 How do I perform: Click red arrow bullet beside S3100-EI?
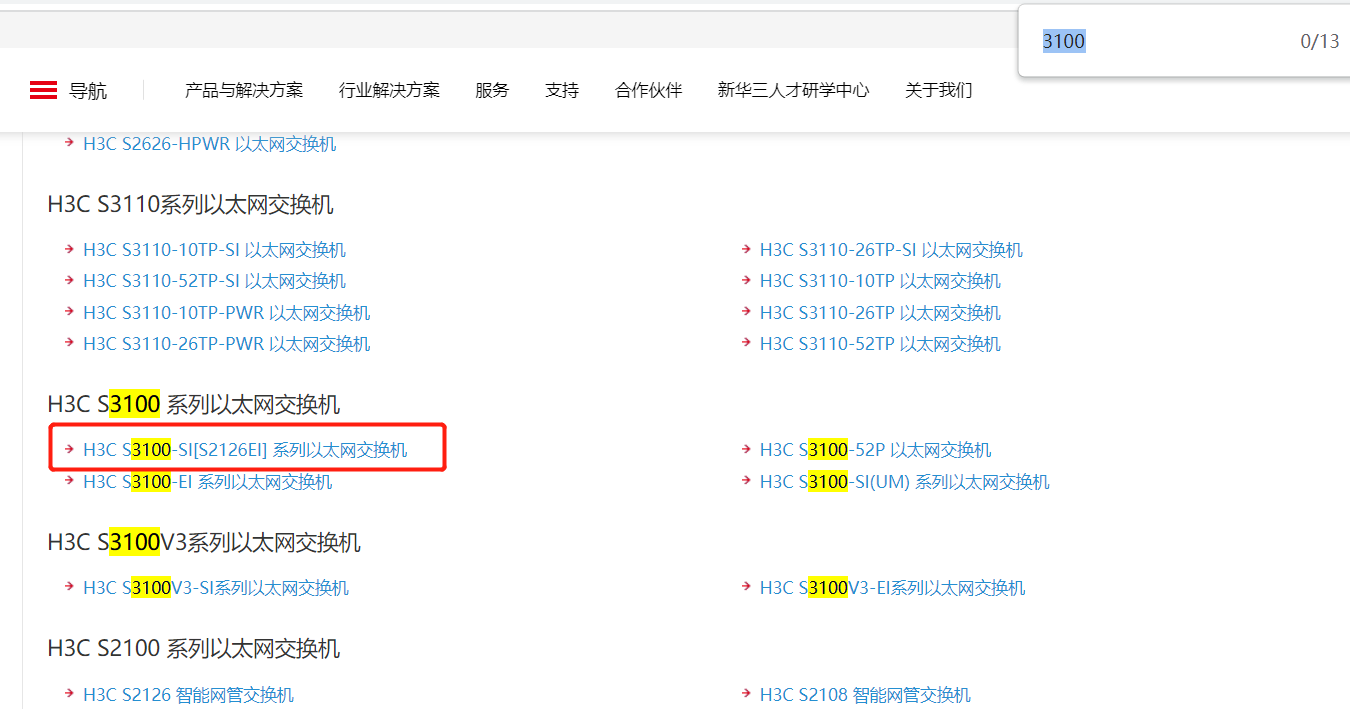(x=69, y=481)
